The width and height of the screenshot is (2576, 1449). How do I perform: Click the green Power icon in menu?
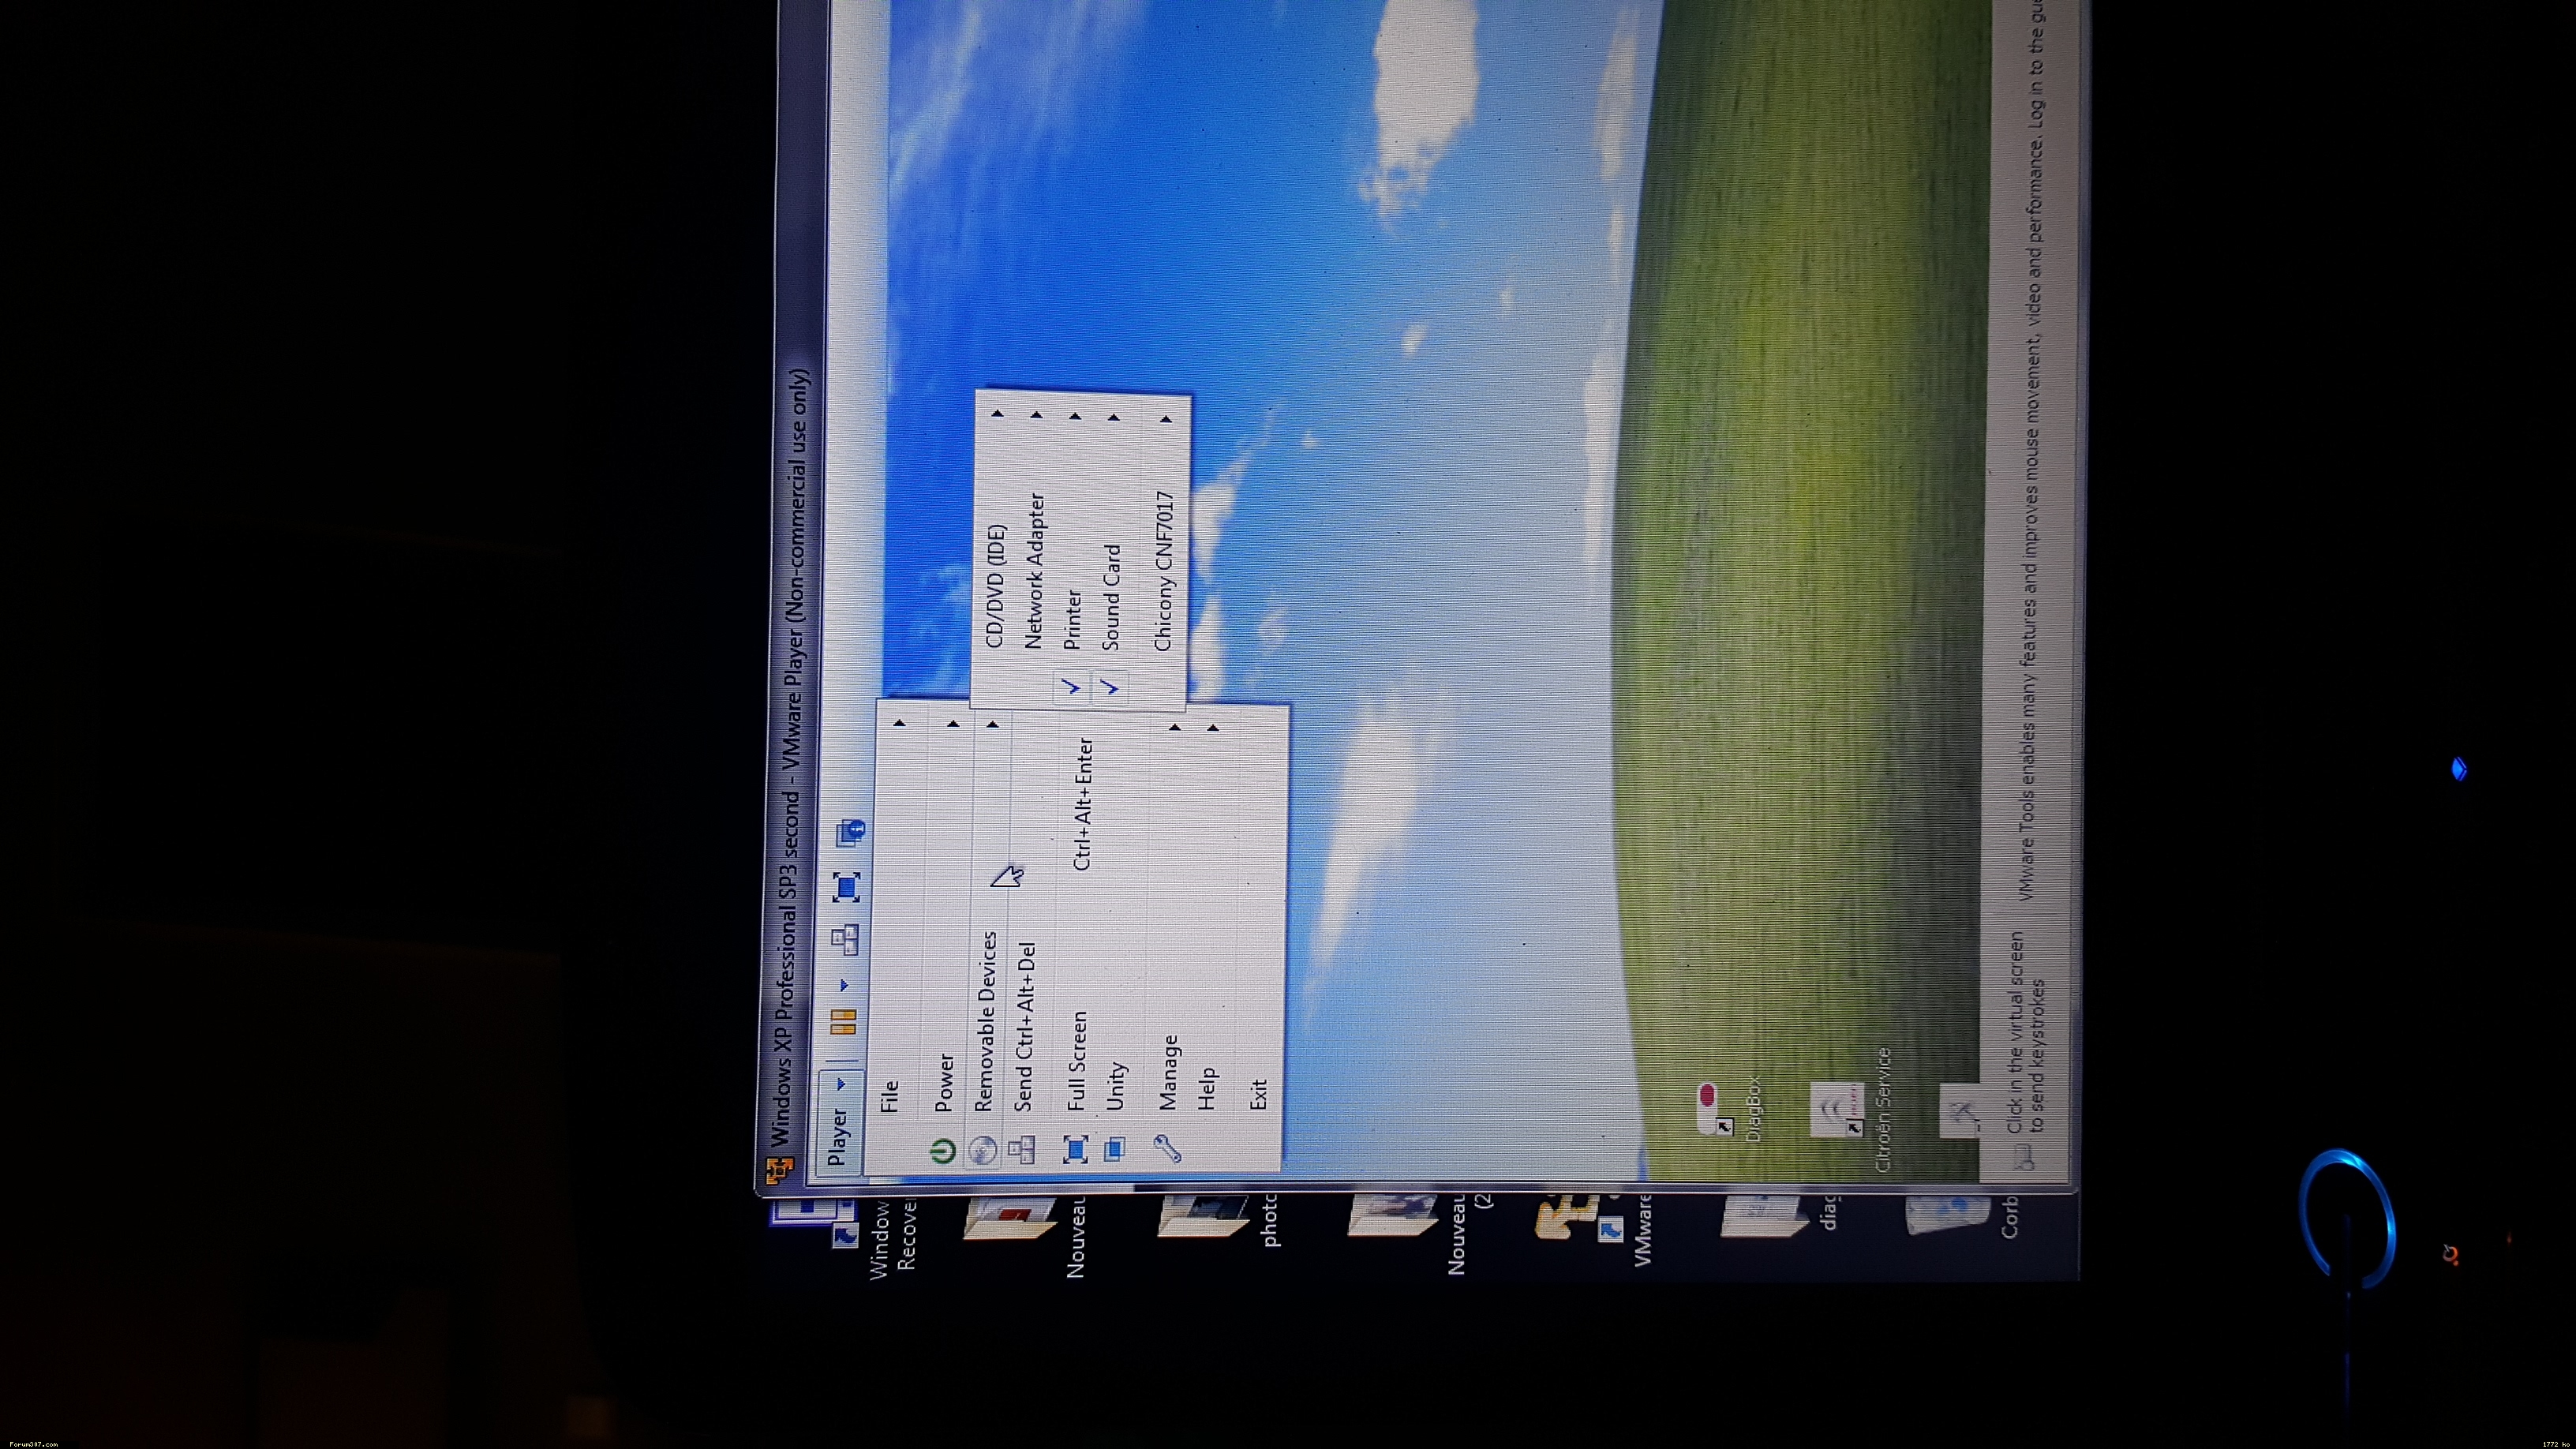(942, 1152)
